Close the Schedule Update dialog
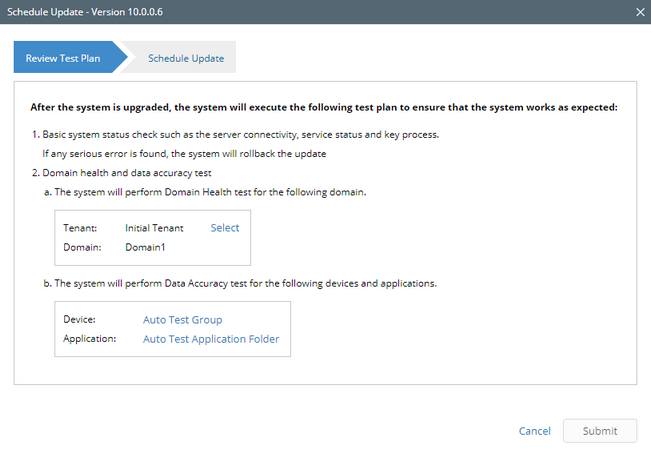This screenshot has height=458, width=651. click(x=640, y=11)
